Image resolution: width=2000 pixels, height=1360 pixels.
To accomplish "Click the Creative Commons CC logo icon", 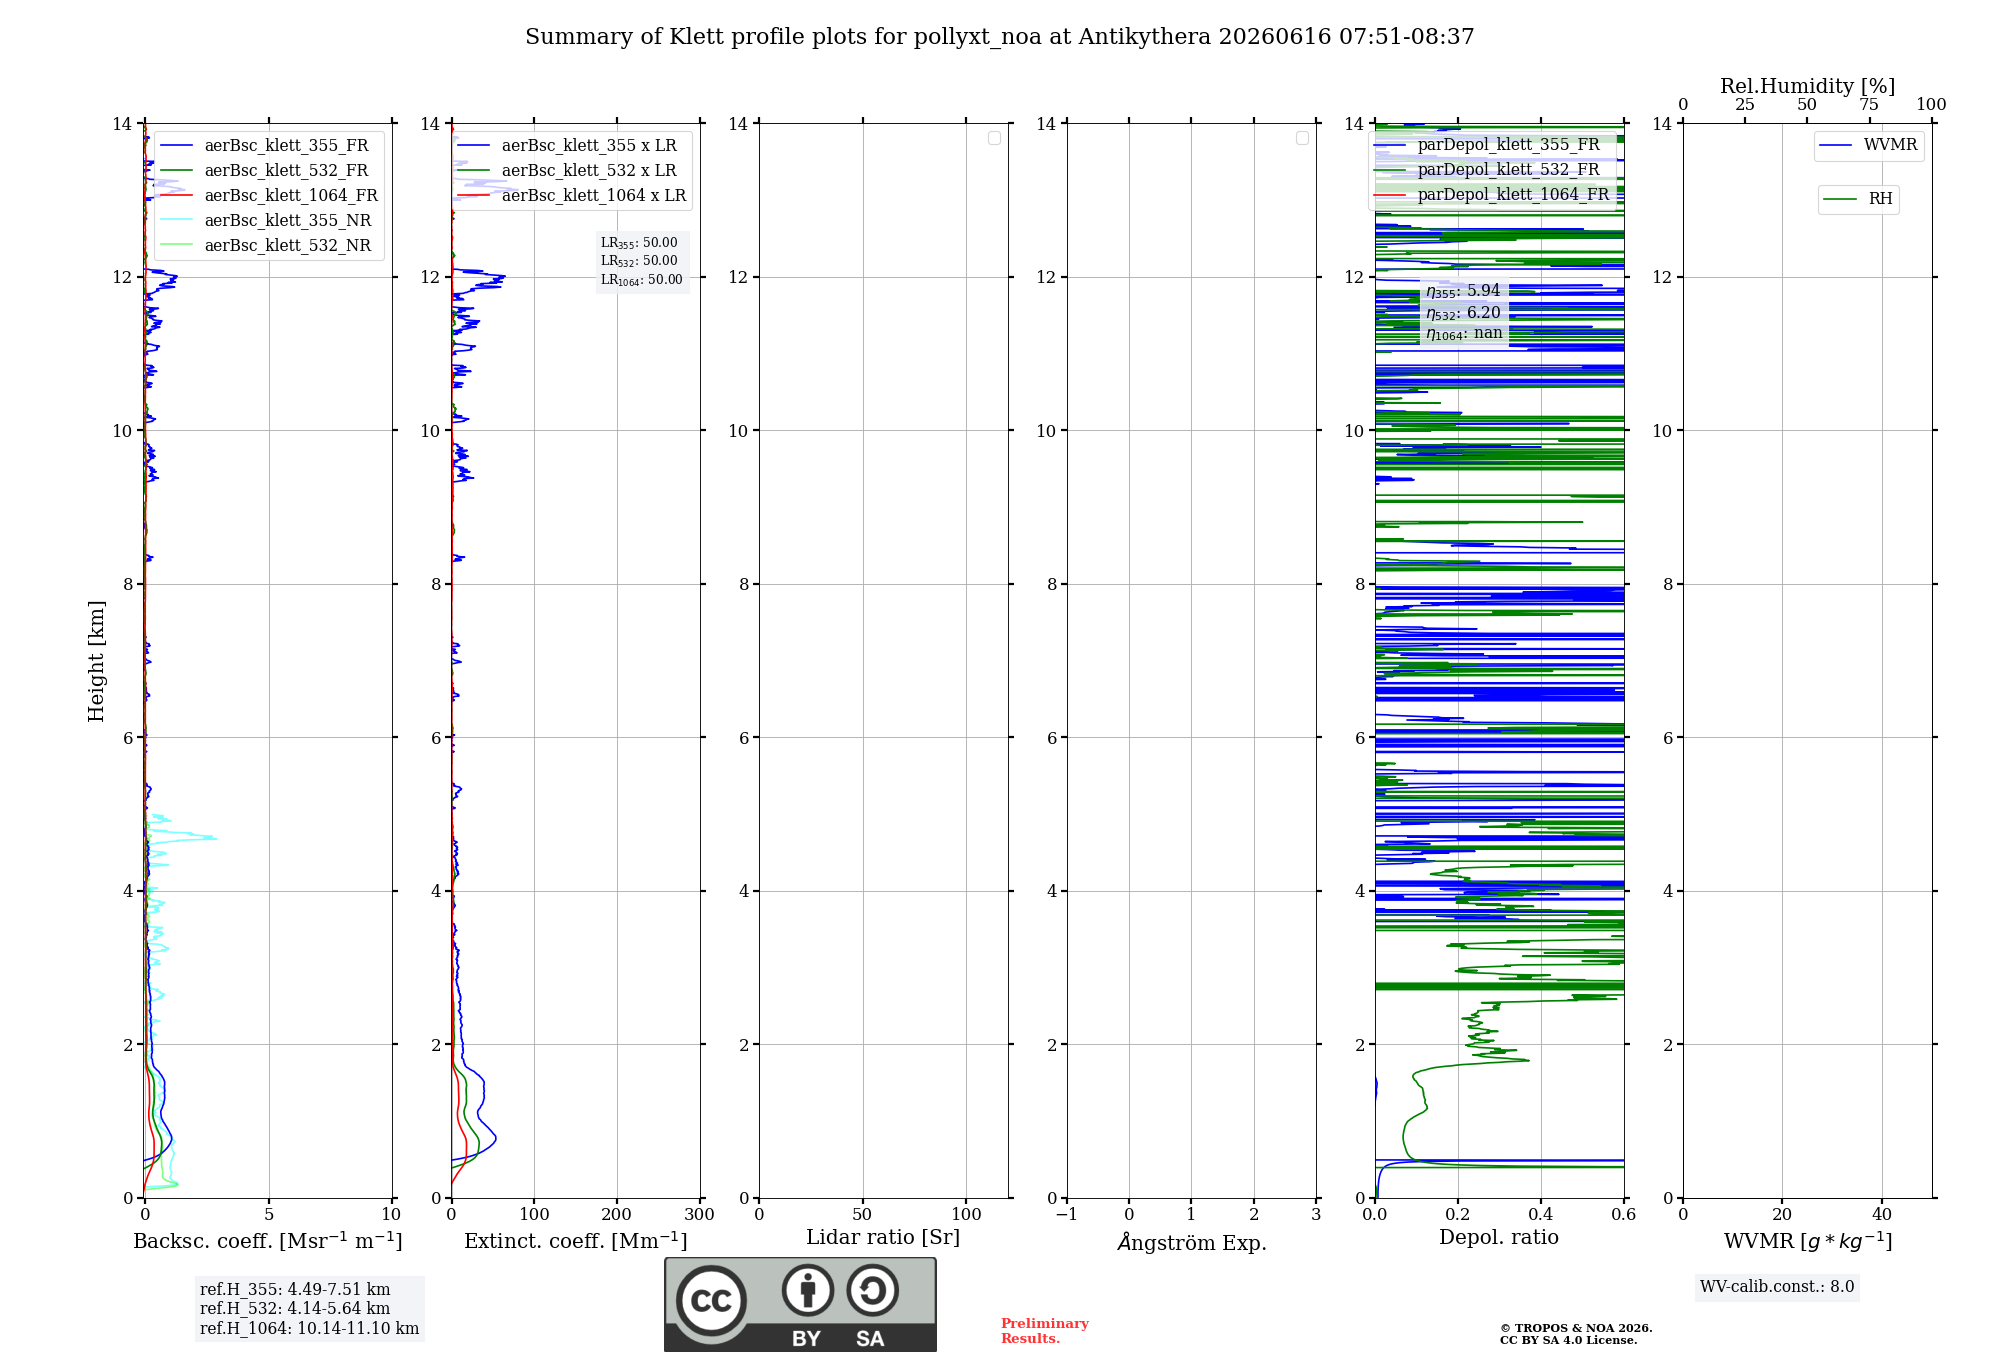I will pos(711,1301).
